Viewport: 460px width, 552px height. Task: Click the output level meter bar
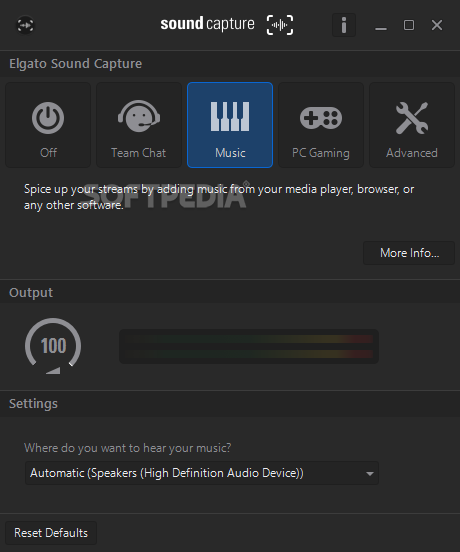click(249, 346)
